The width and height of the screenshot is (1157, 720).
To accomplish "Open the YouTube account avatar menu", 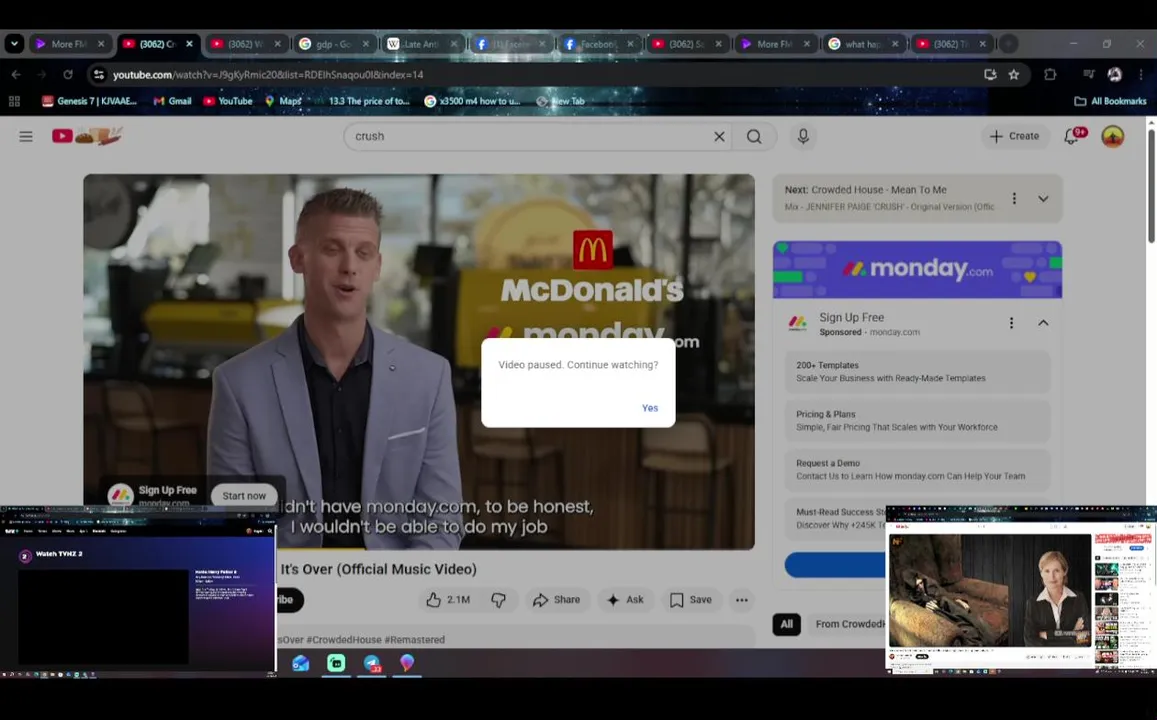I will [x=1113, y=136].
